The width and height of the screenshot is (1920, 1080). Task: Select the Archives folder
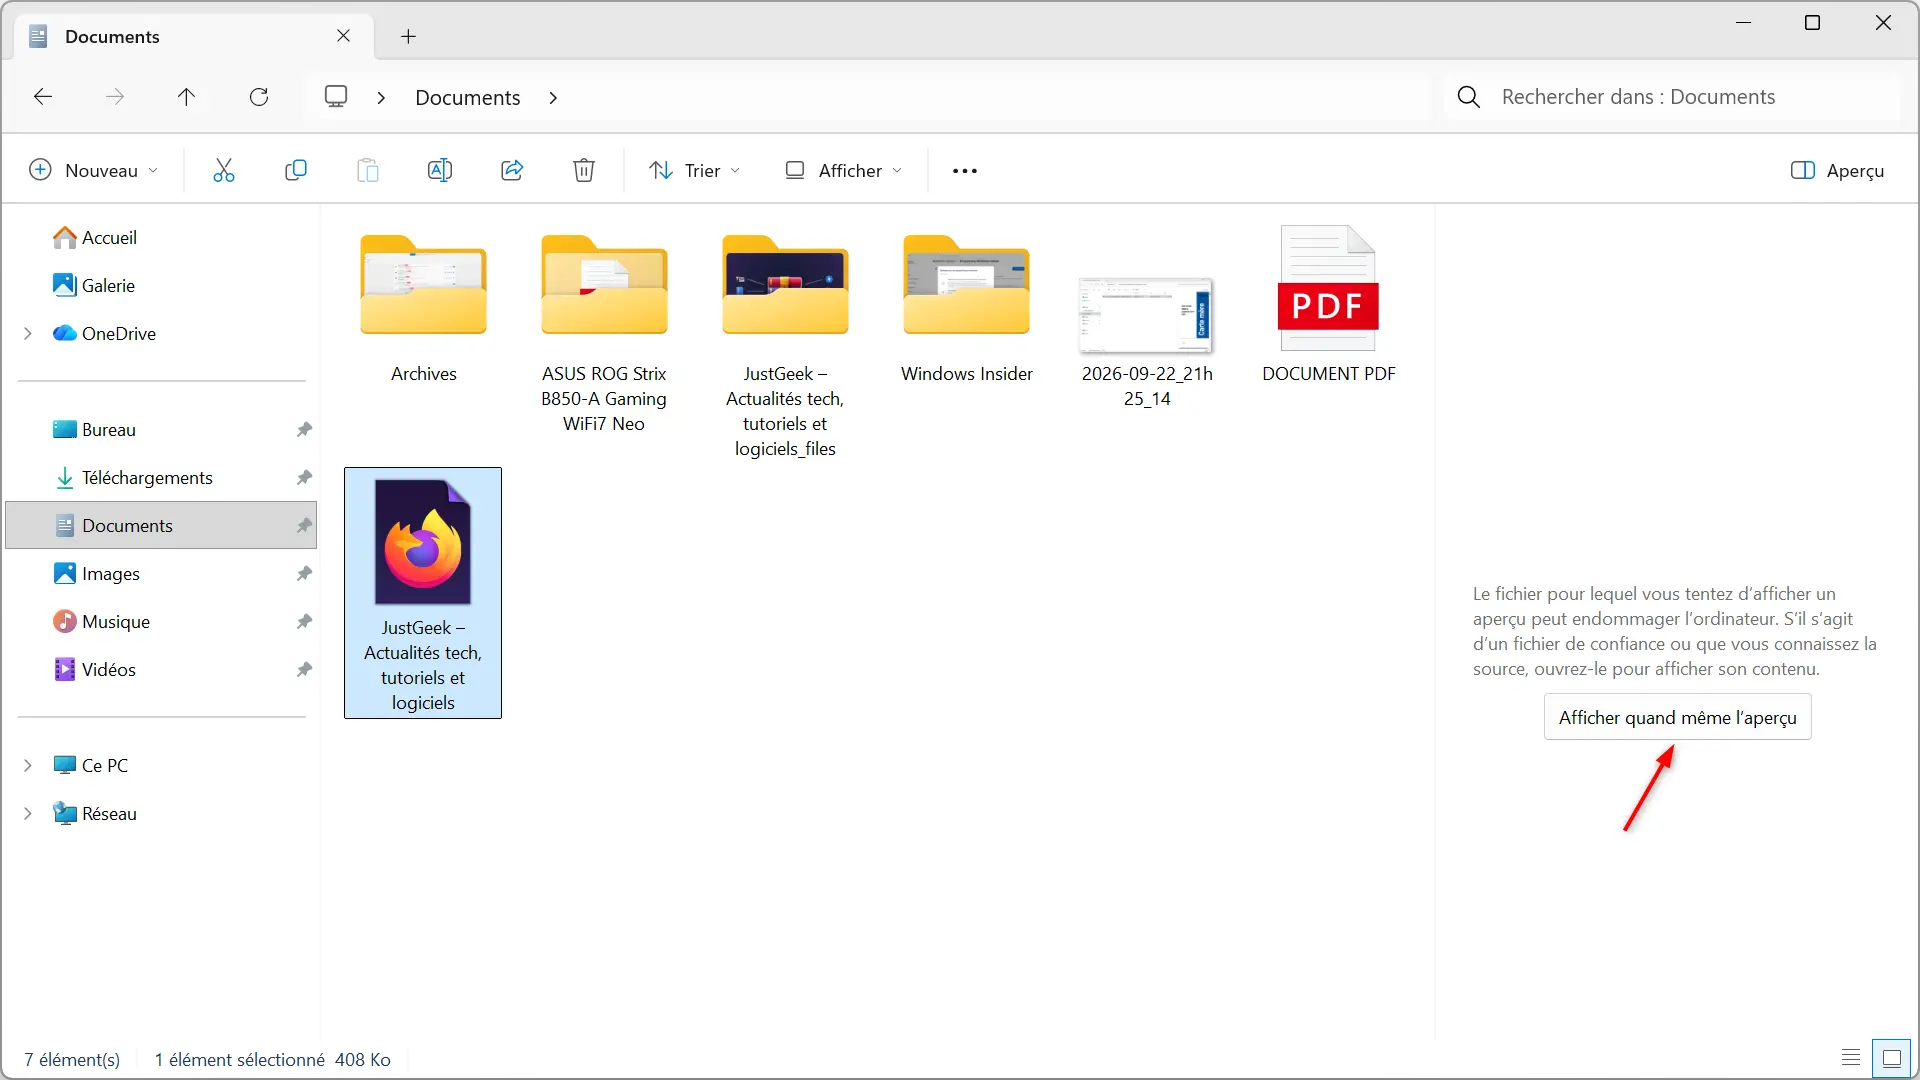424,309
